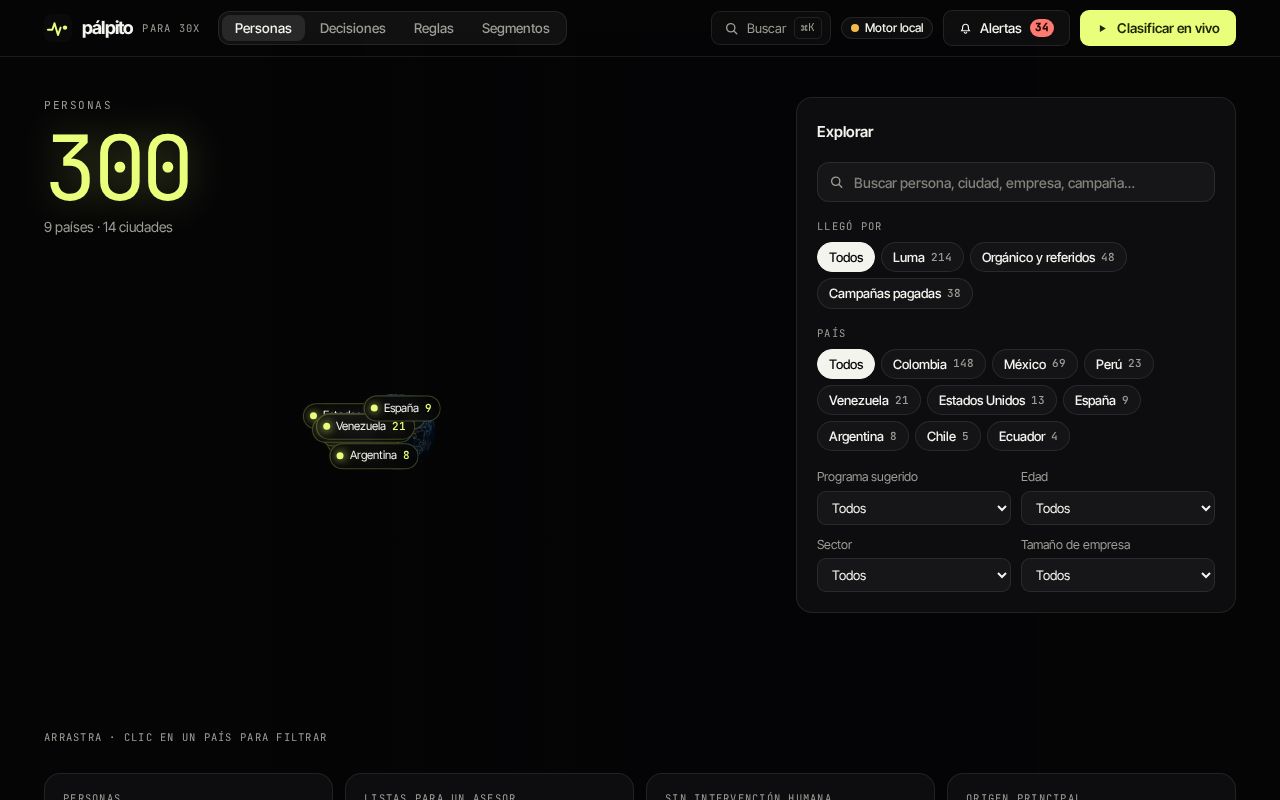Filter by Estados Unidos chip
Screen dimensions: 1280x800
(x=992, y=400)
